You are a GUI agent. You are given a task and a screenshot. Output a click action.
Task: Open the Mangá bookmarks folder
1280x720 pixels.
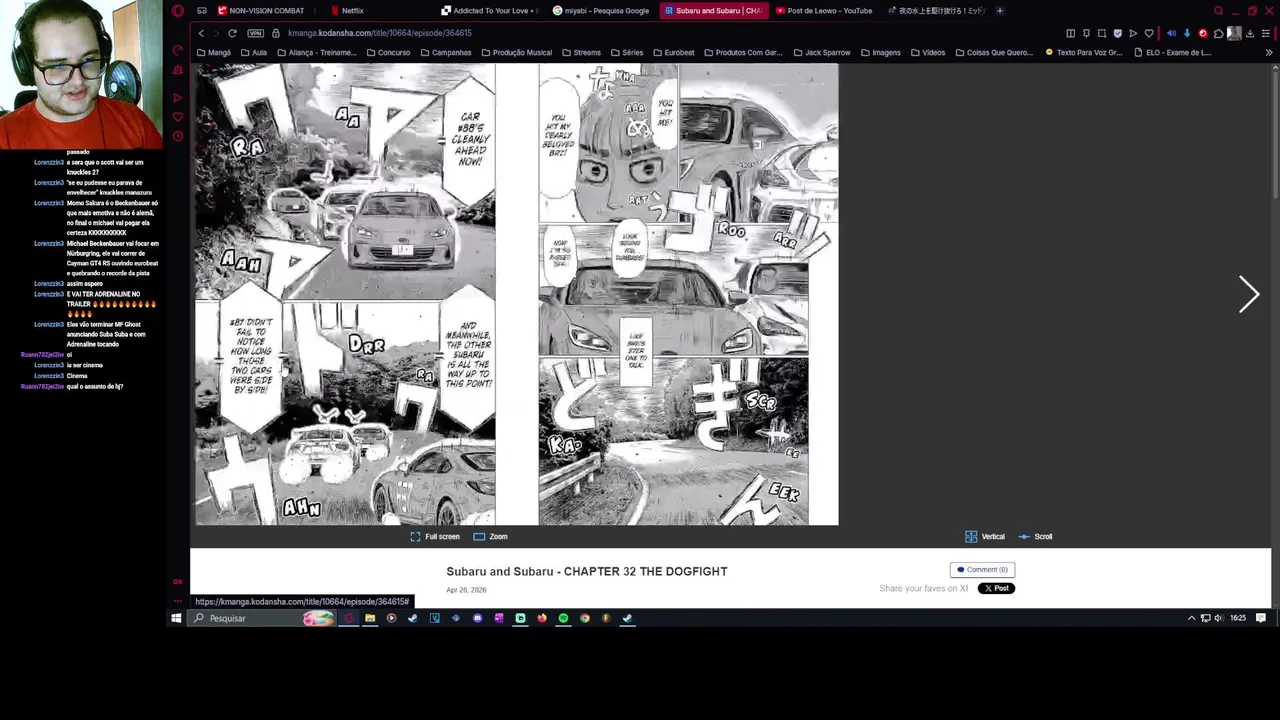pyautogui.click(x=213, y=52)
